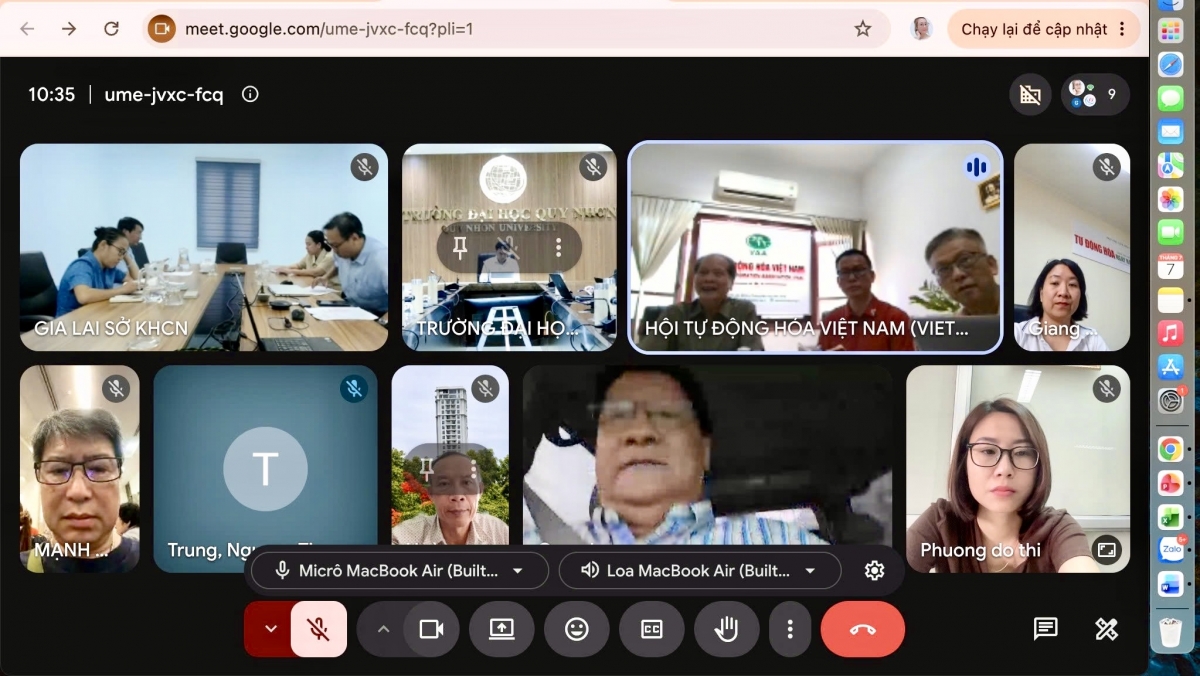1200x676 pixels.
Task: Toggle camera on or off
Action: pyautogui.click(x=431, y=629)
